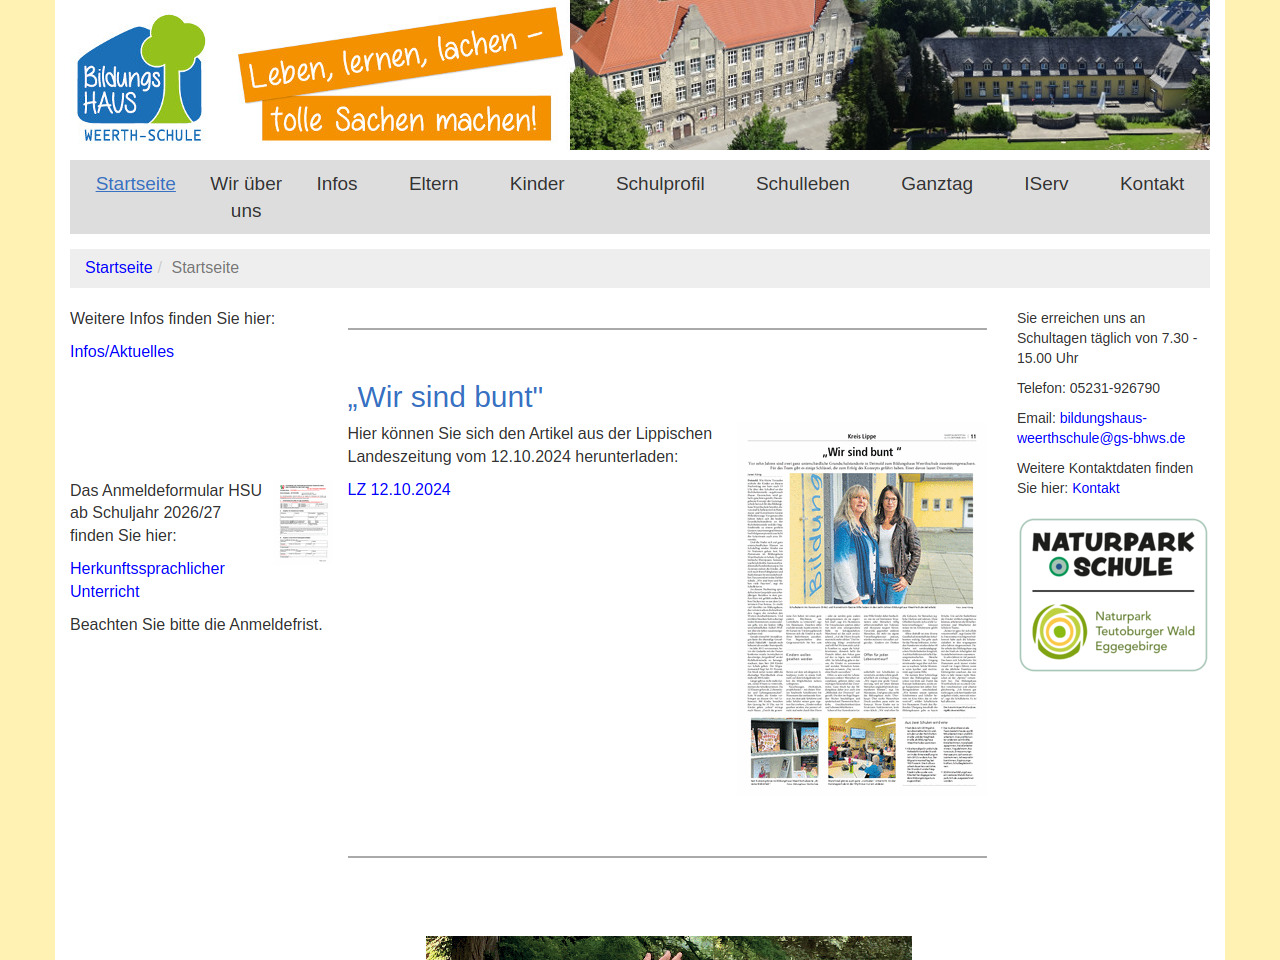Click the Startseite breadcrumb link
Viewport: 1280px width, 960px height.
click(x=119, y=268)
